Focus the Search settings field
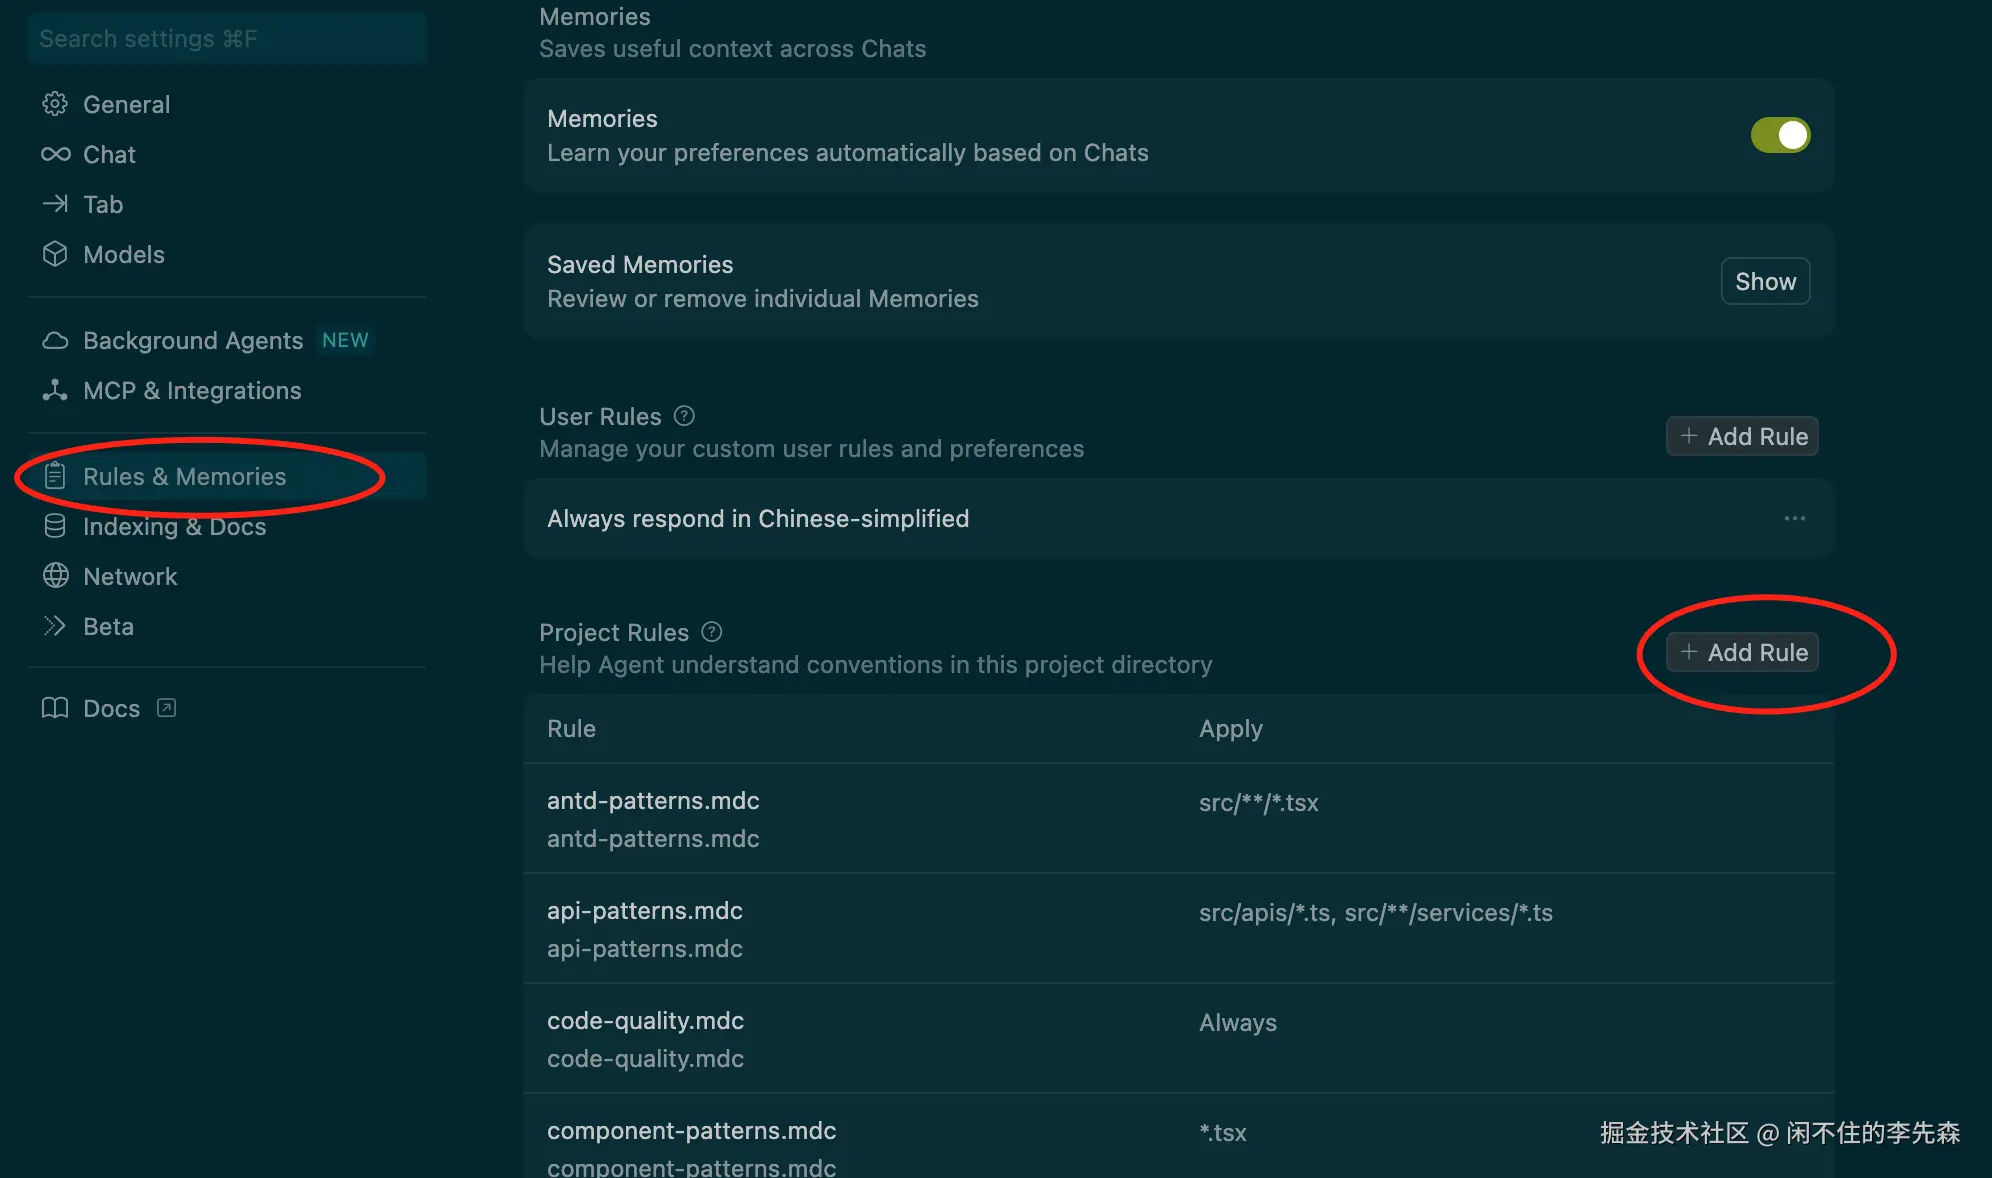The height and width of the screenshot is (1178, 1992). [x=227, y=39]
